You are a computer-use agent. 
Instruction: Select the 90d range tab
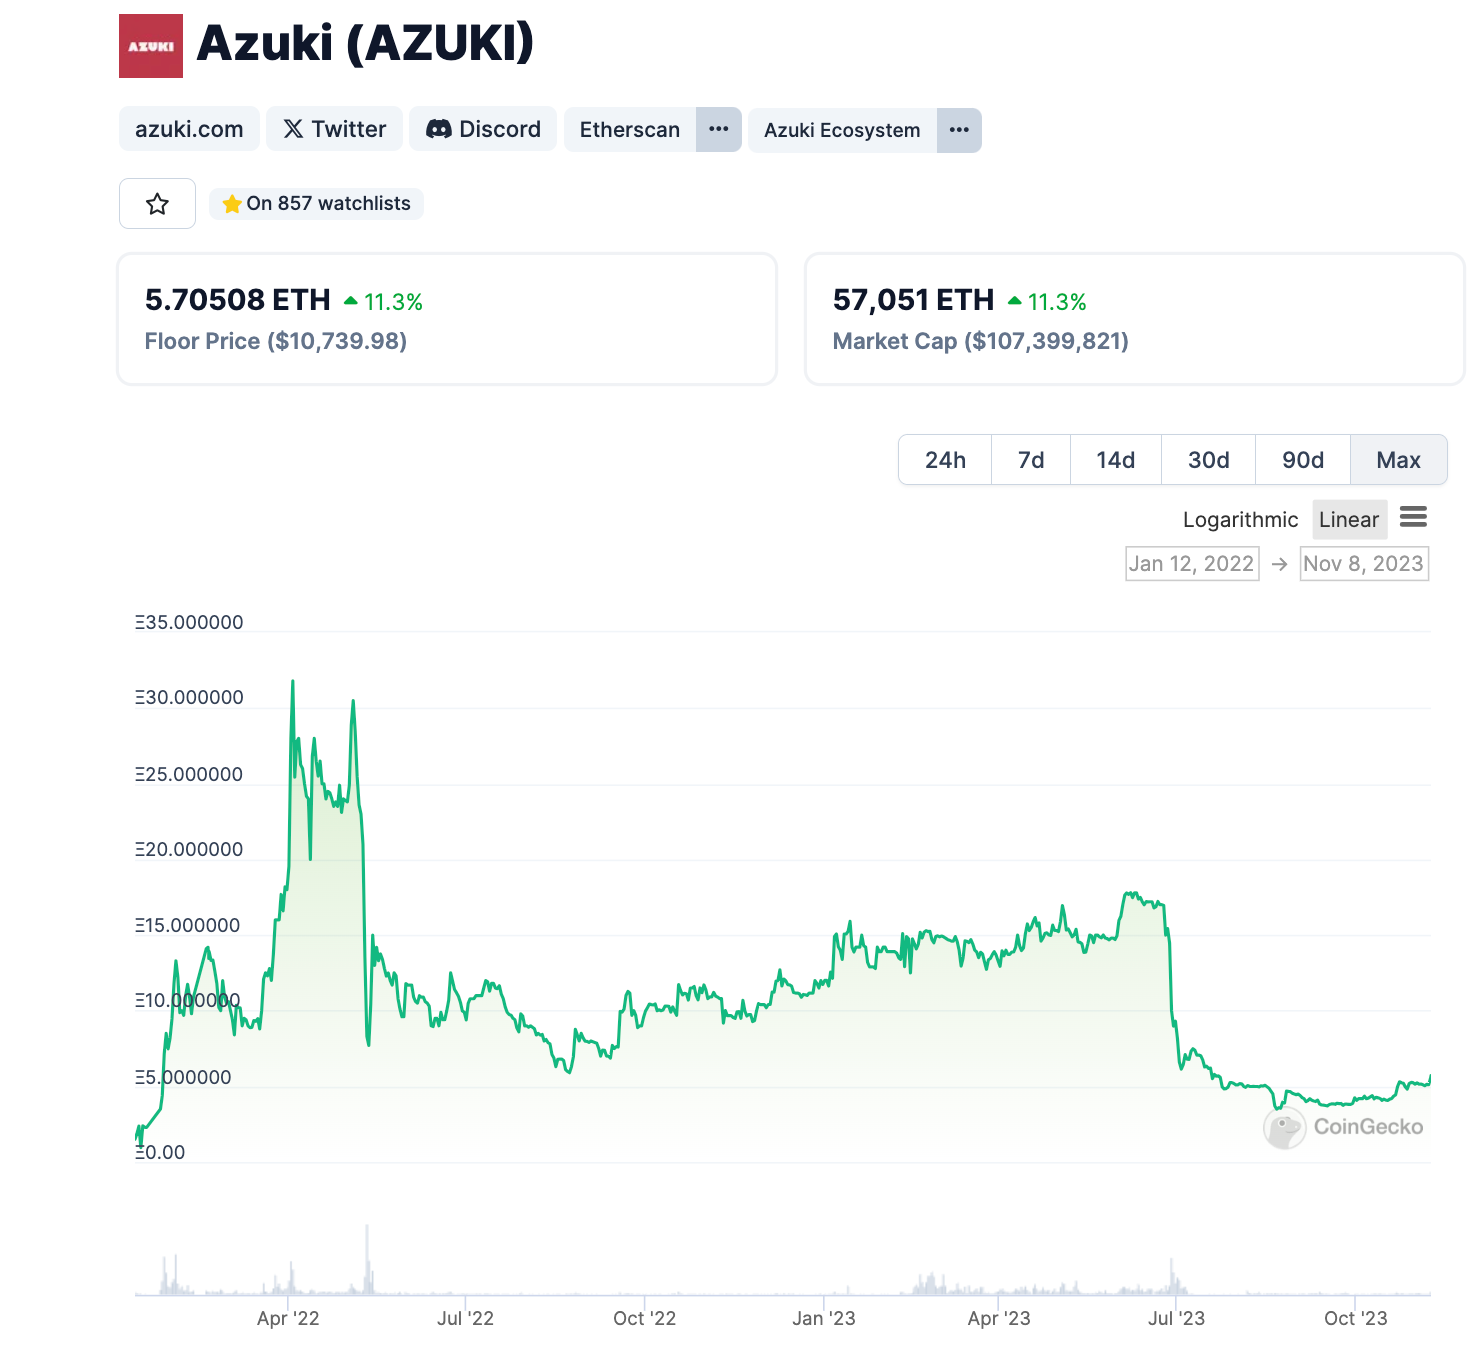1302,460
